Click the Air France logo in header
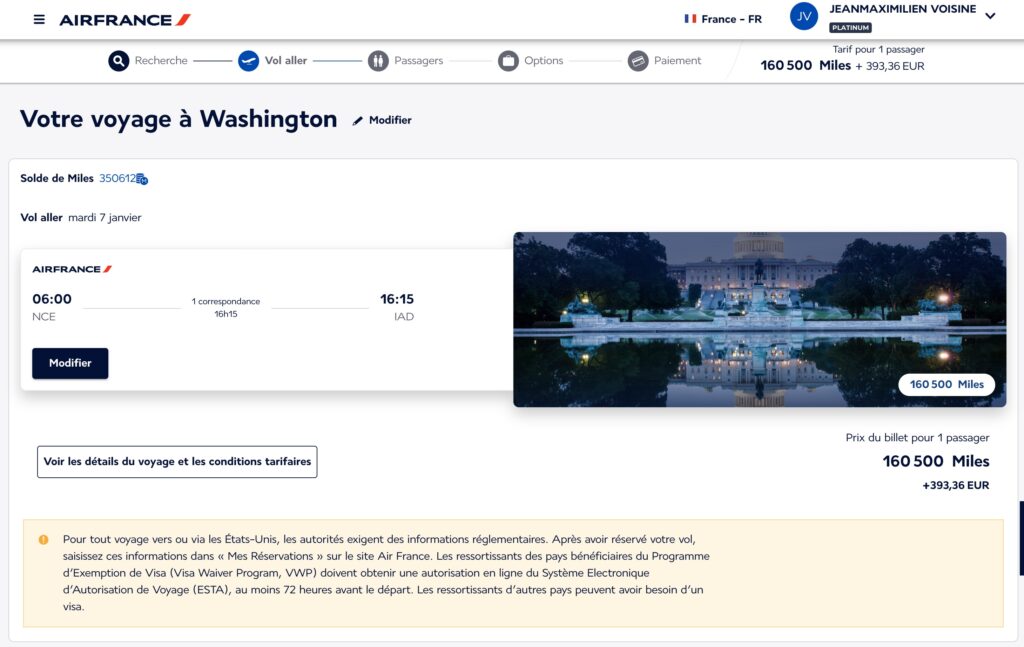 125,20
